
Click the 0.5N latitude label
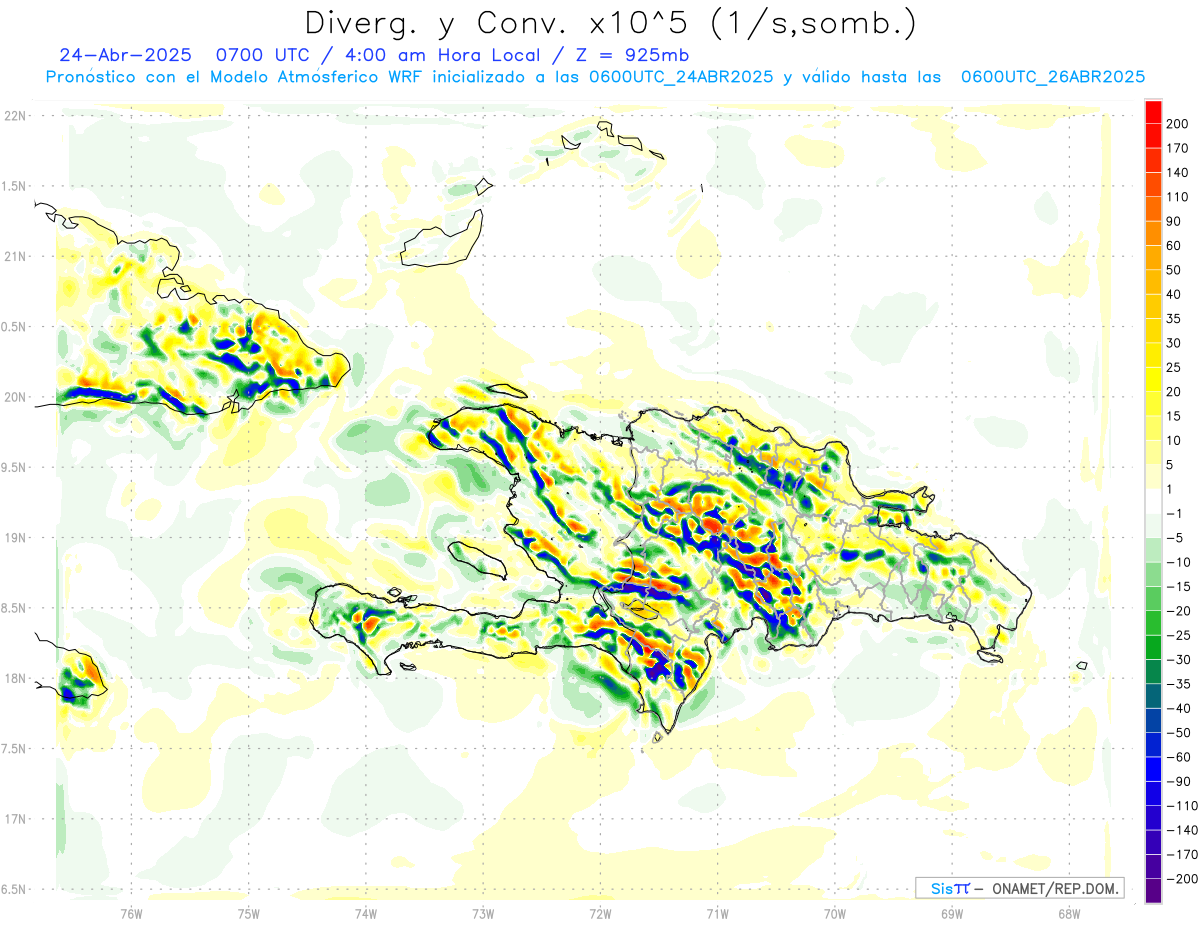15,327
